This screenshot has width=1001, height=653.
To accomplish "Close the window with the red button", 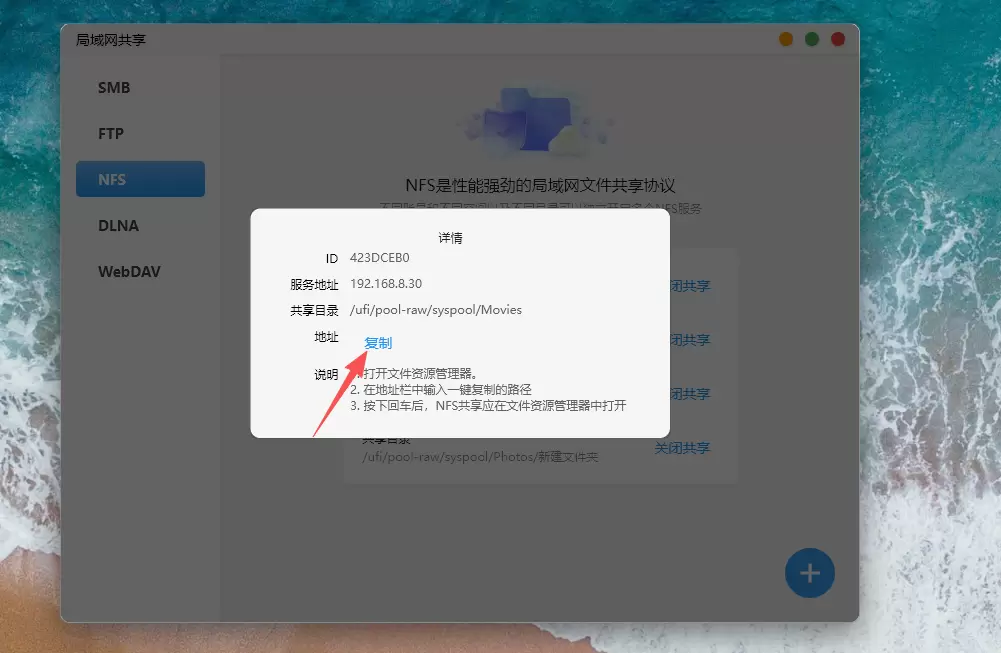I will point(838,39).
